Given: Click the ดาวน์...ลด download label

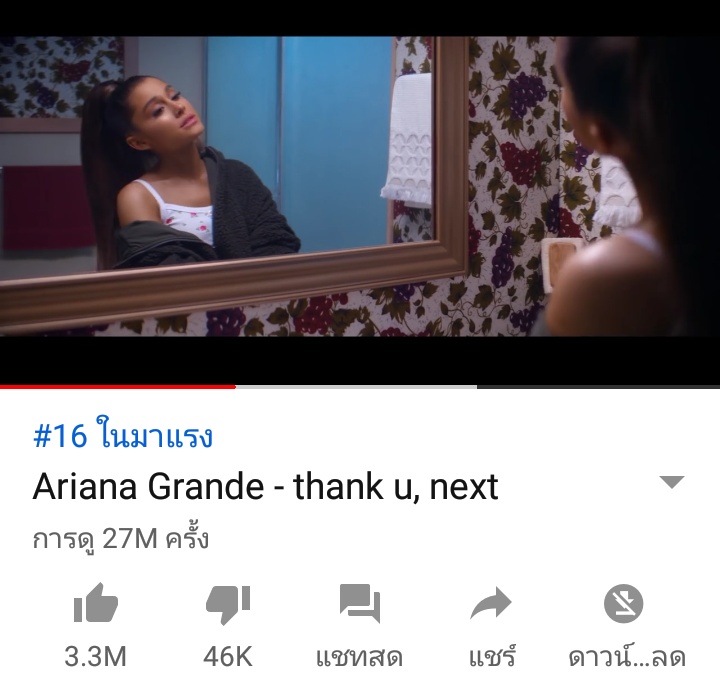Looking at the screenshot, I should tap(627, 656).
